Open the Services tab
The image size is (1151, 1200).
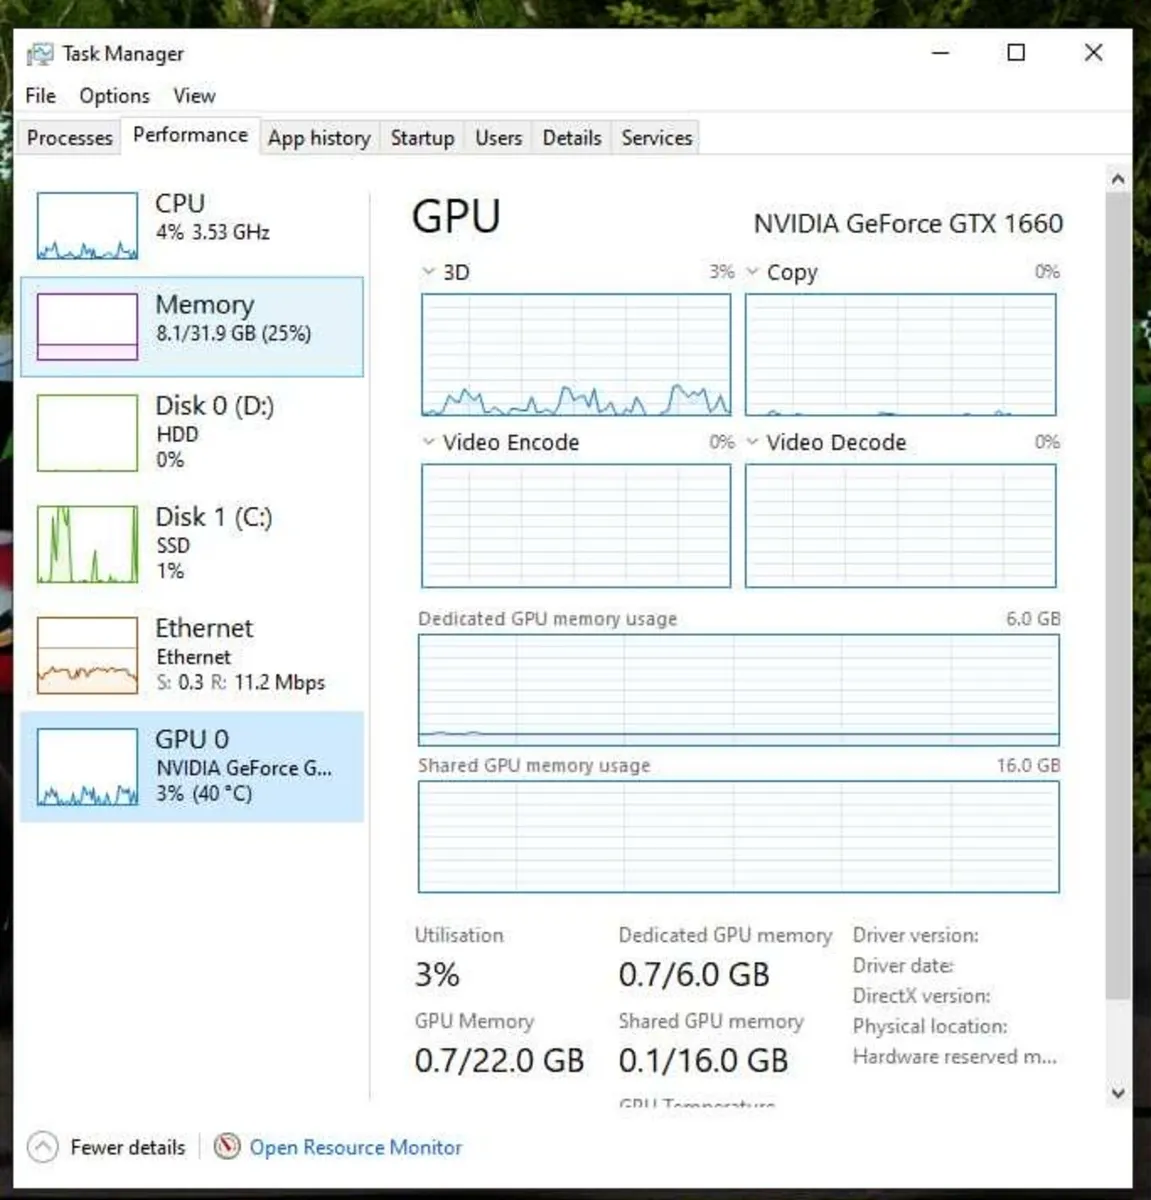656,138
